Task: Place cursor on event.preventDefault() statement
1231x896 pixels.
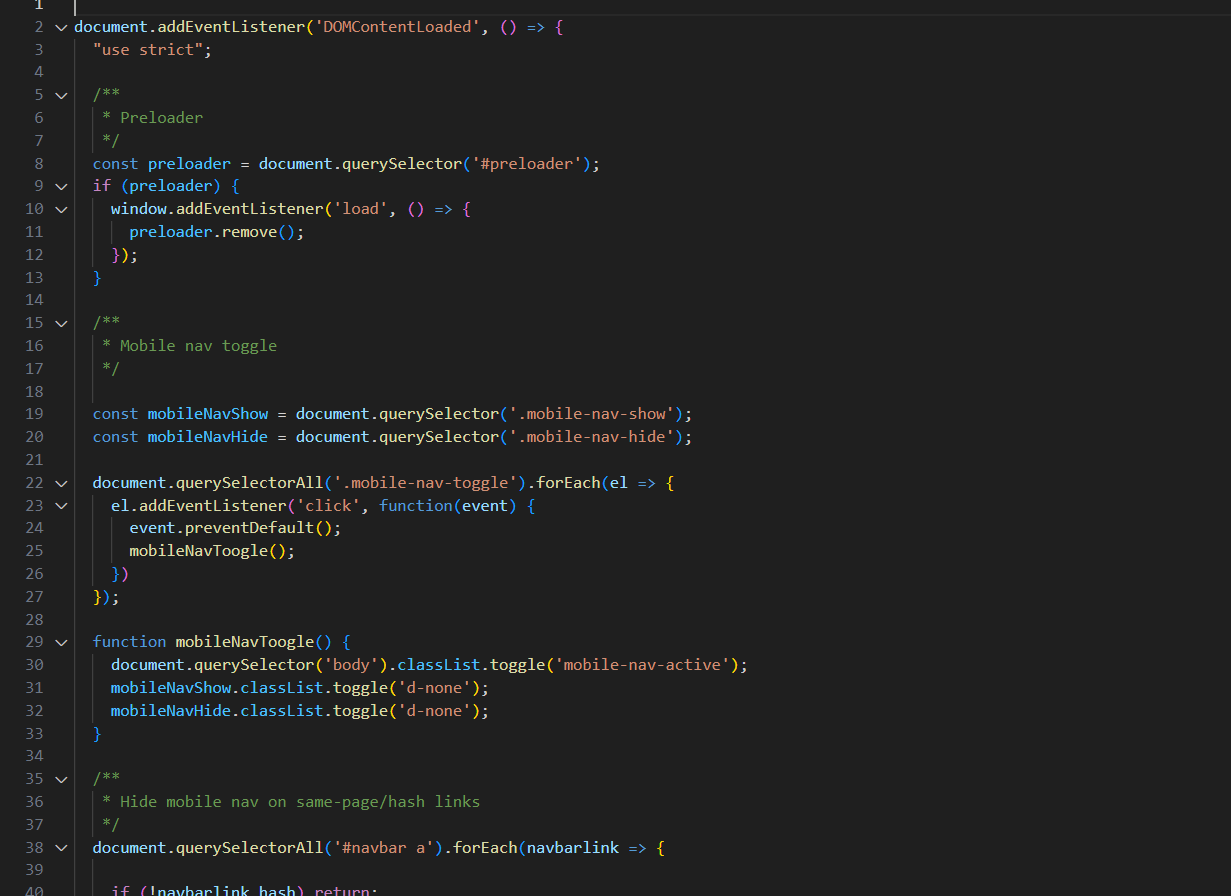Action: coord(234,528)
